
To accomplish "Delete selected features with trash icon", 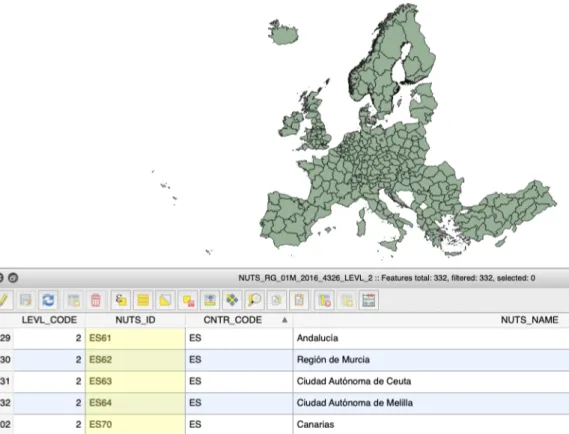I will click(x=96, y=300).
